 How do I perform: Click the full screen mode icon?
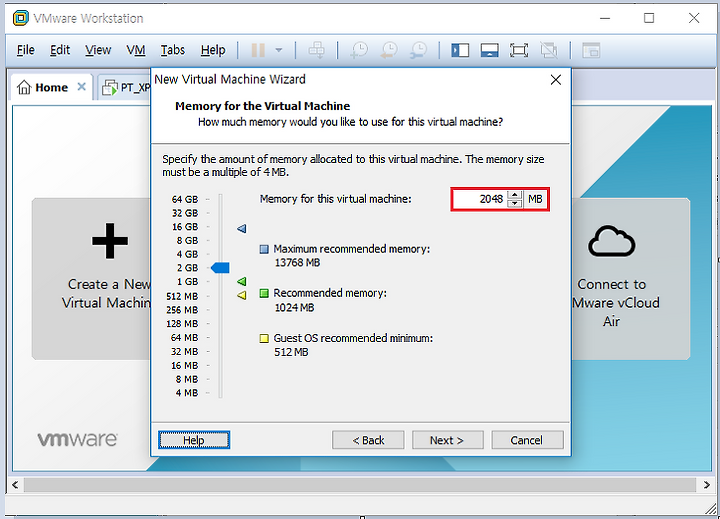[x=519, y=50]
